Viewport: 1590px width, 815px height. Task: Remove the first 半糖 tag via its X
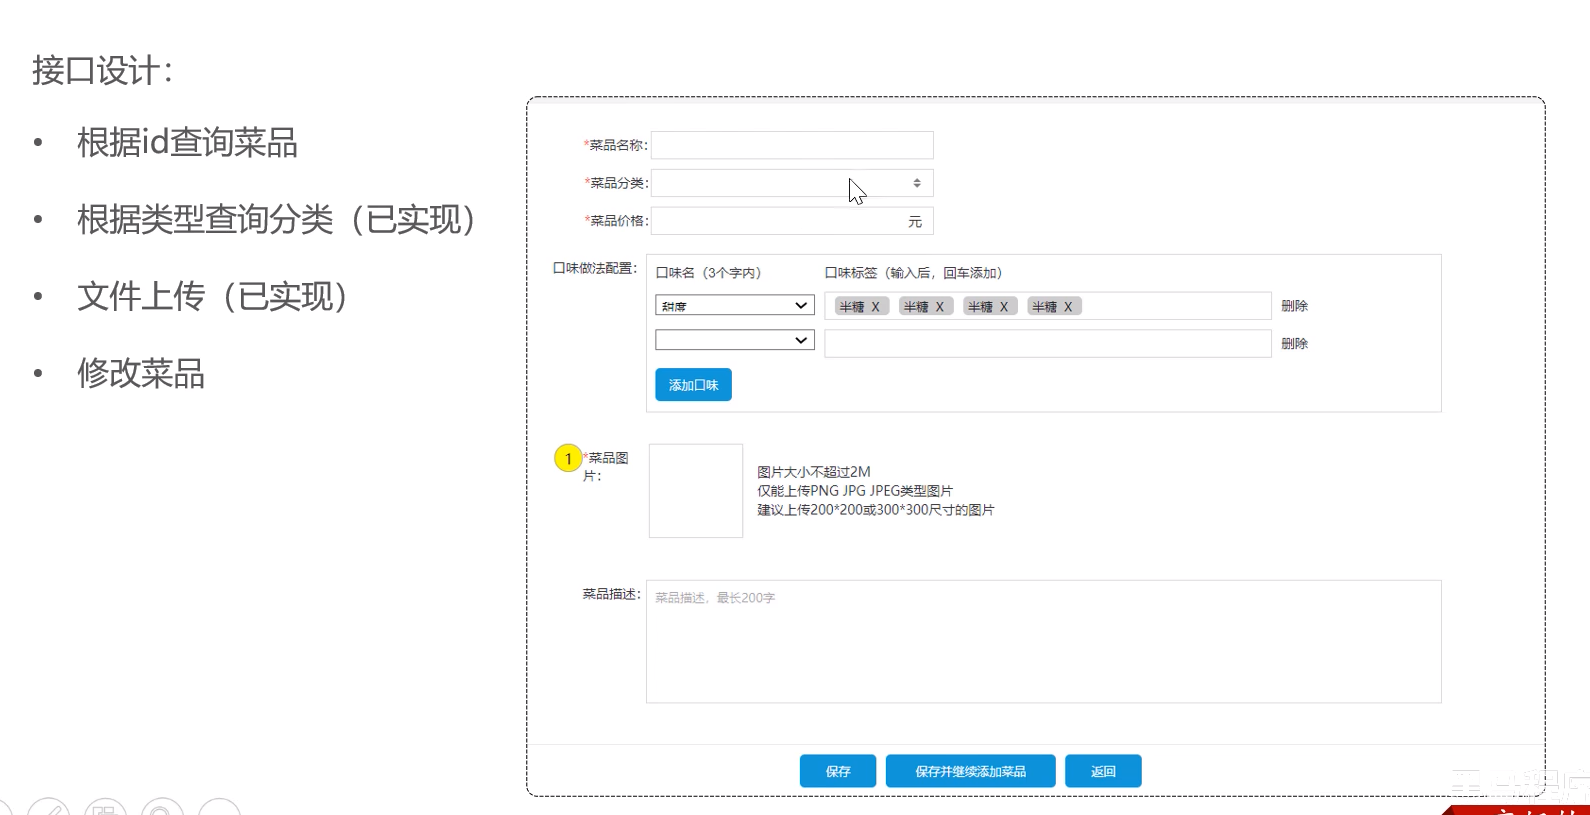[x=875, y=307]
